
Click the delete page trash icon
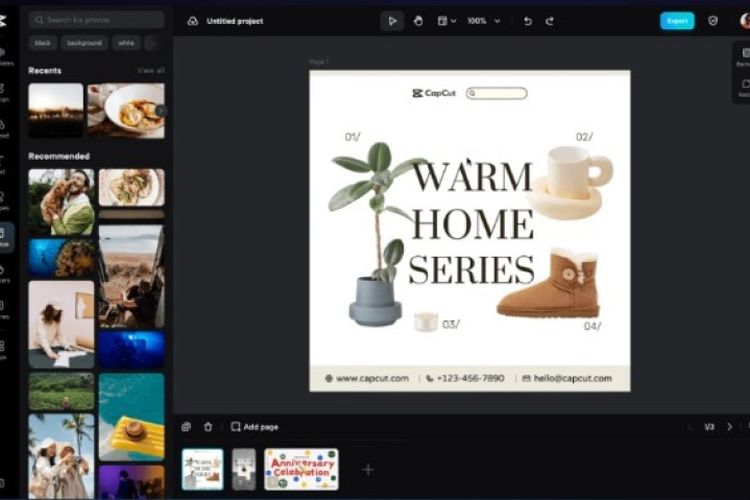click(208, 427)
